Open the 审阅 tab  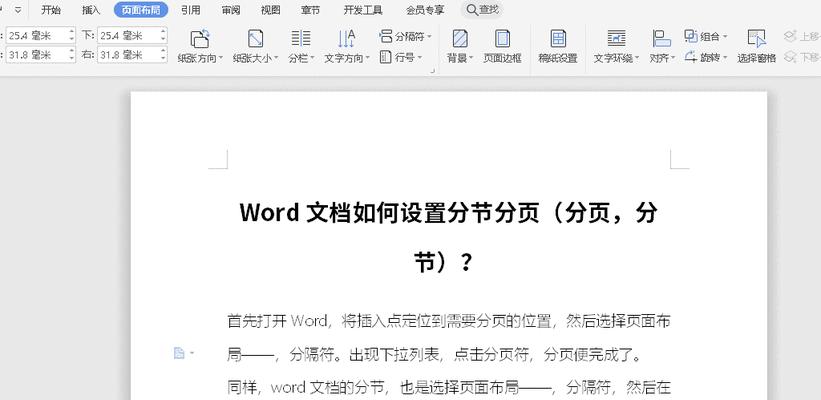click(x=231, y=10)
